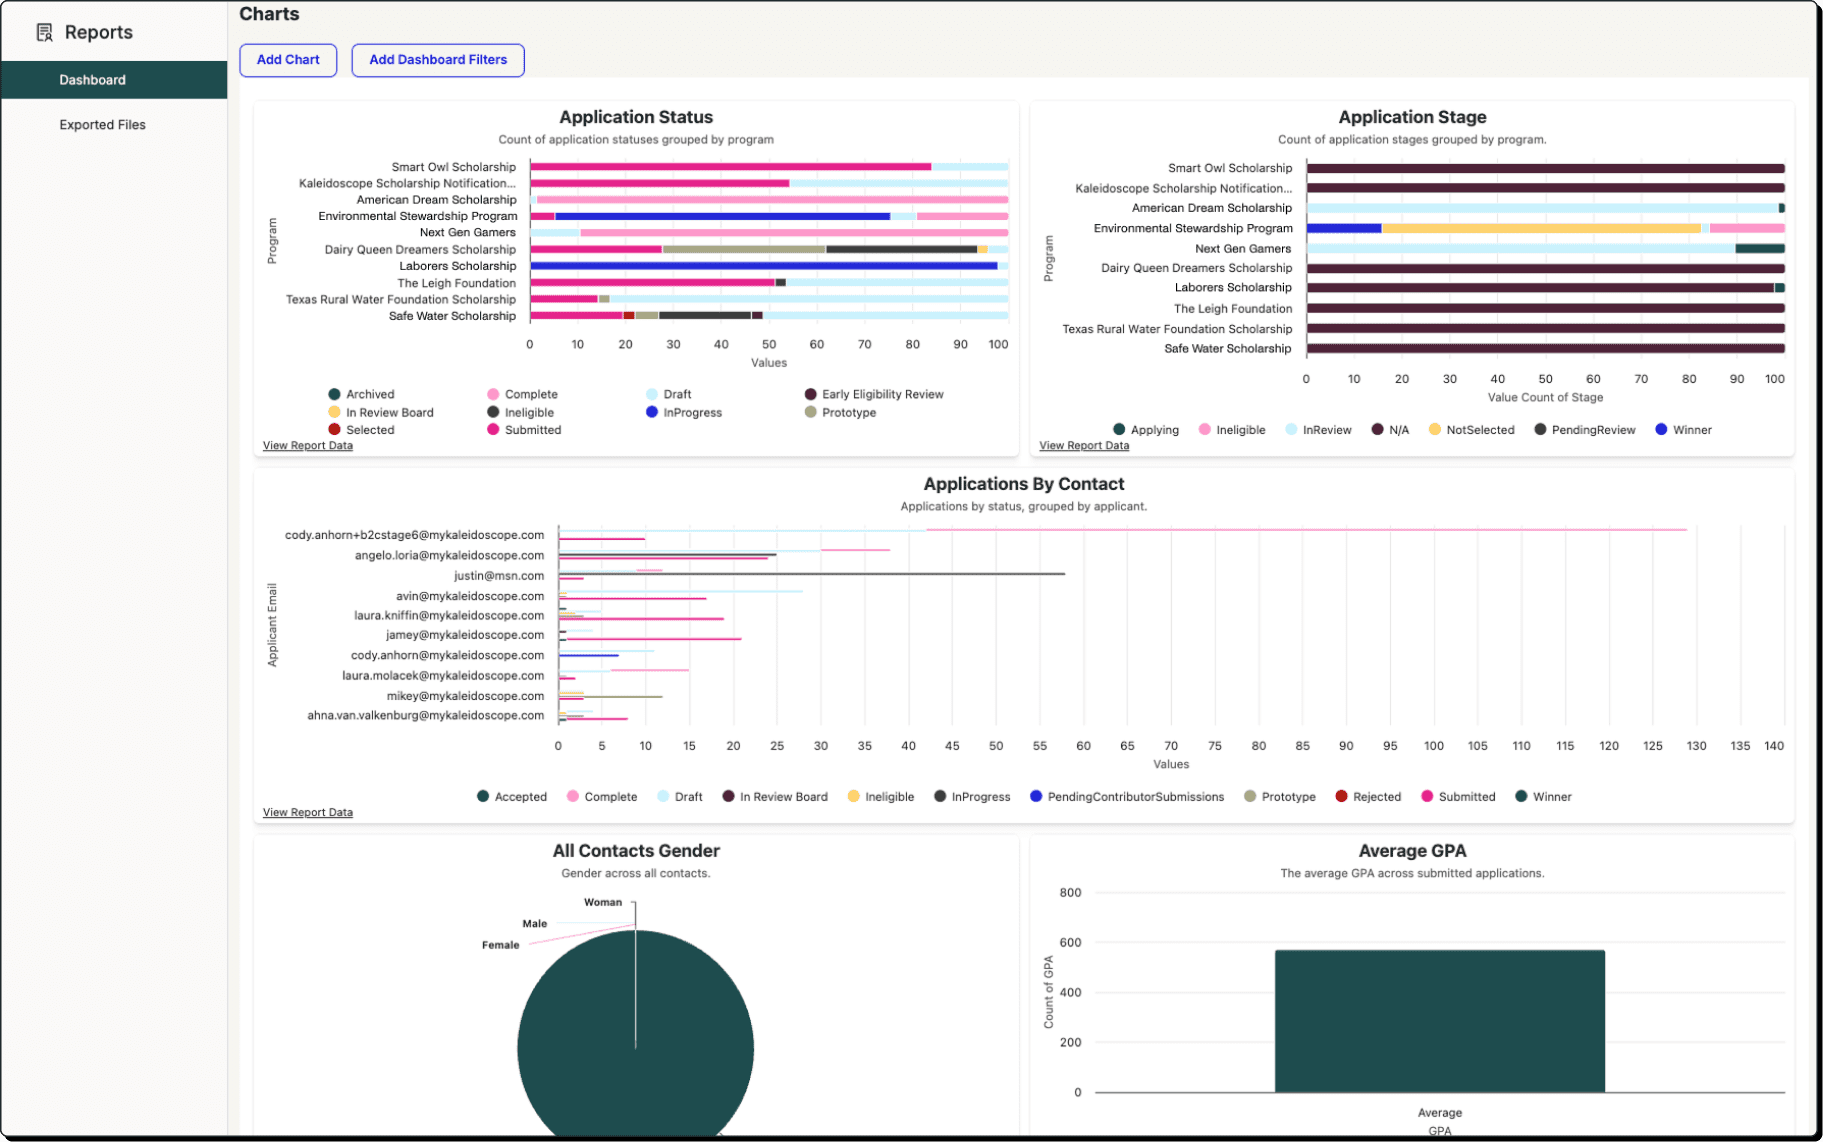Open the Exported Files section

click(102, 125)
